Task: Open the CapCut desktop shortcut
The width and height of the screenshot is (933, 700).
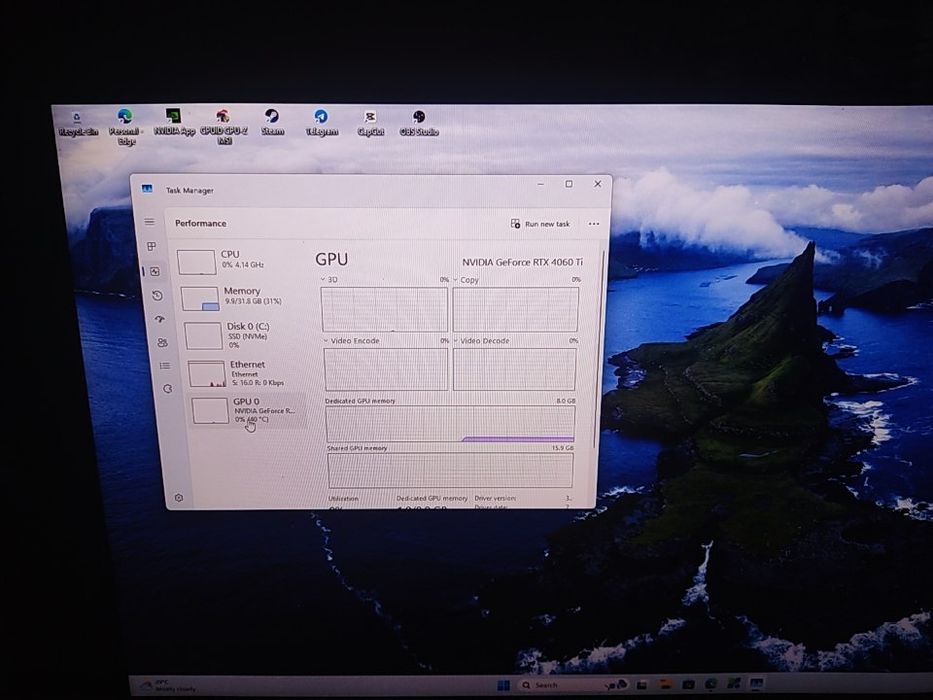Action: (x=370, y=123)
